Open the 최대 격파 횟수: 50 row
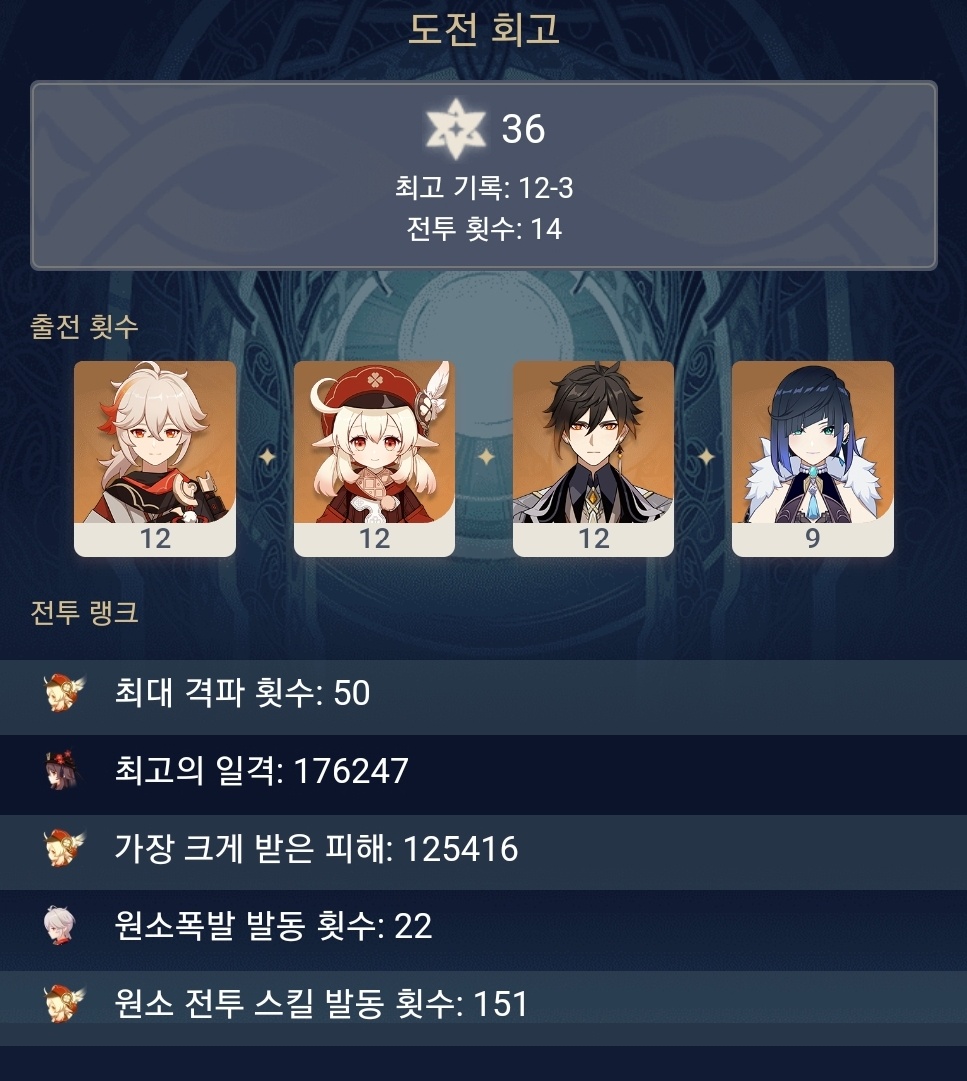Viewport: 967px width, 1081px height. click(483, 697)
